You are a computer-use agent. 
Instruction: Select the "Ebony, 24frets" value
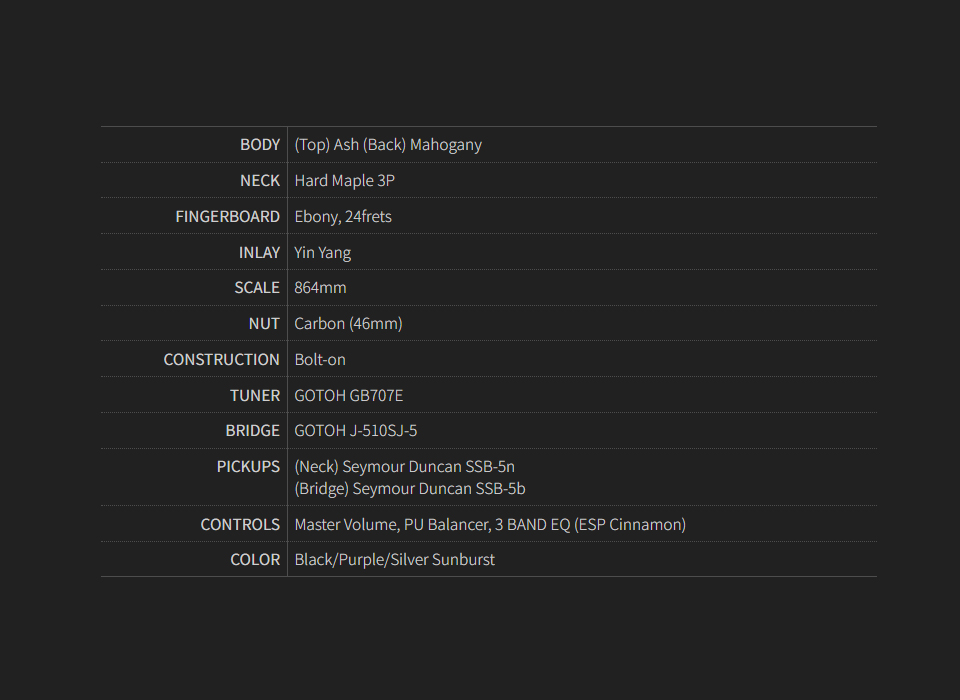tap(343, 217)
